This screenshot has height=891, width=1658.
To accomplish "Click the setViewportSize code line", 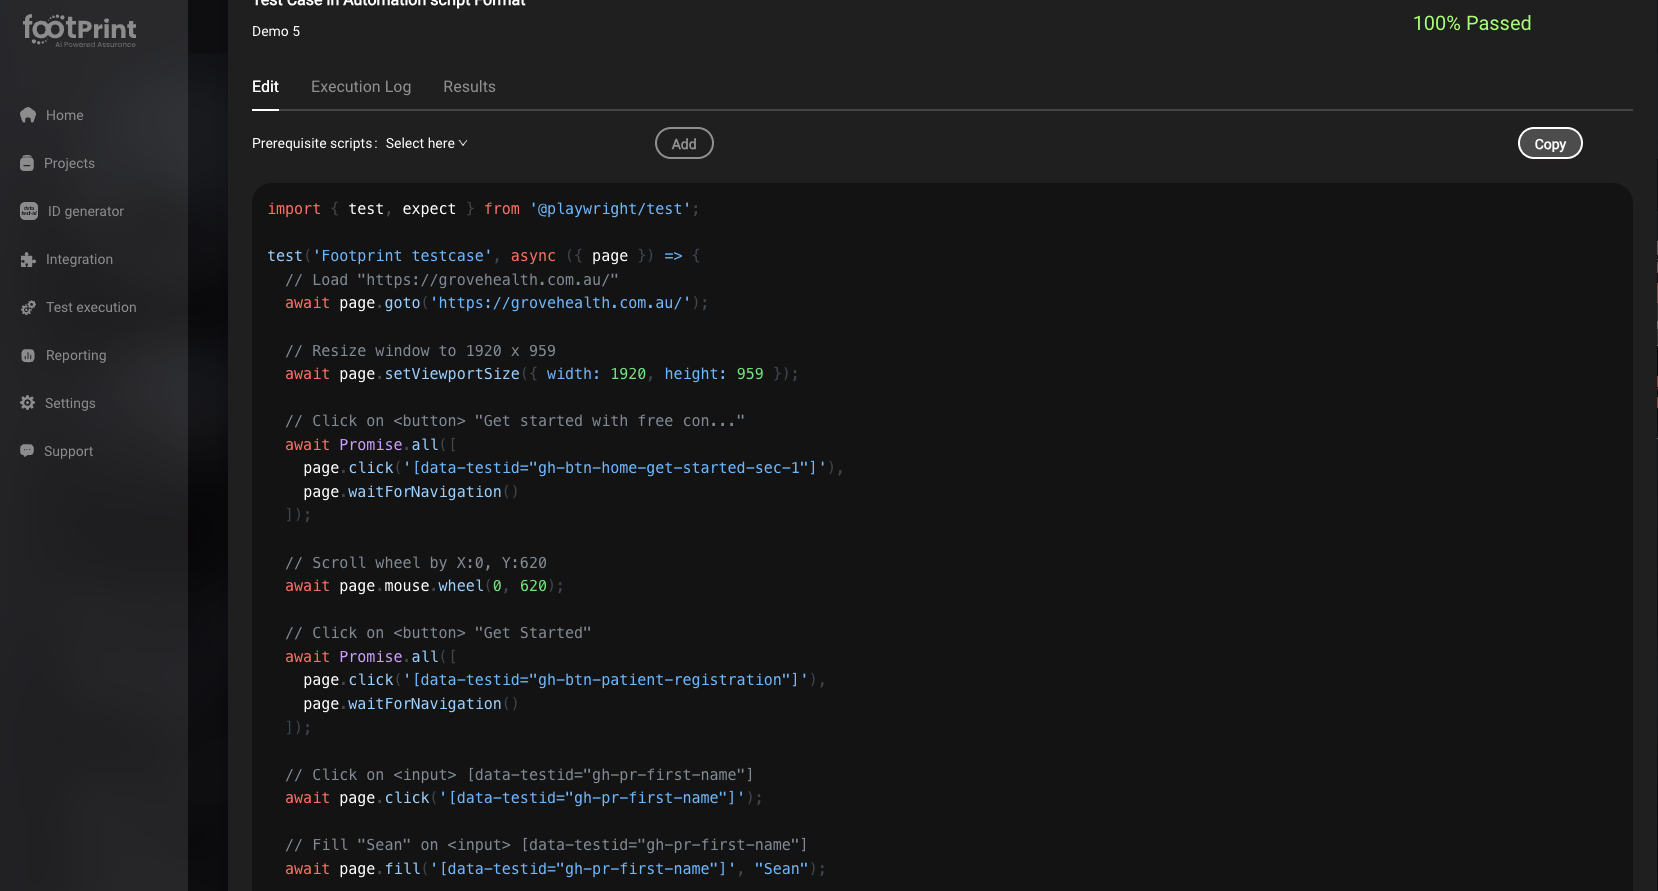I will tap(541, 374).
